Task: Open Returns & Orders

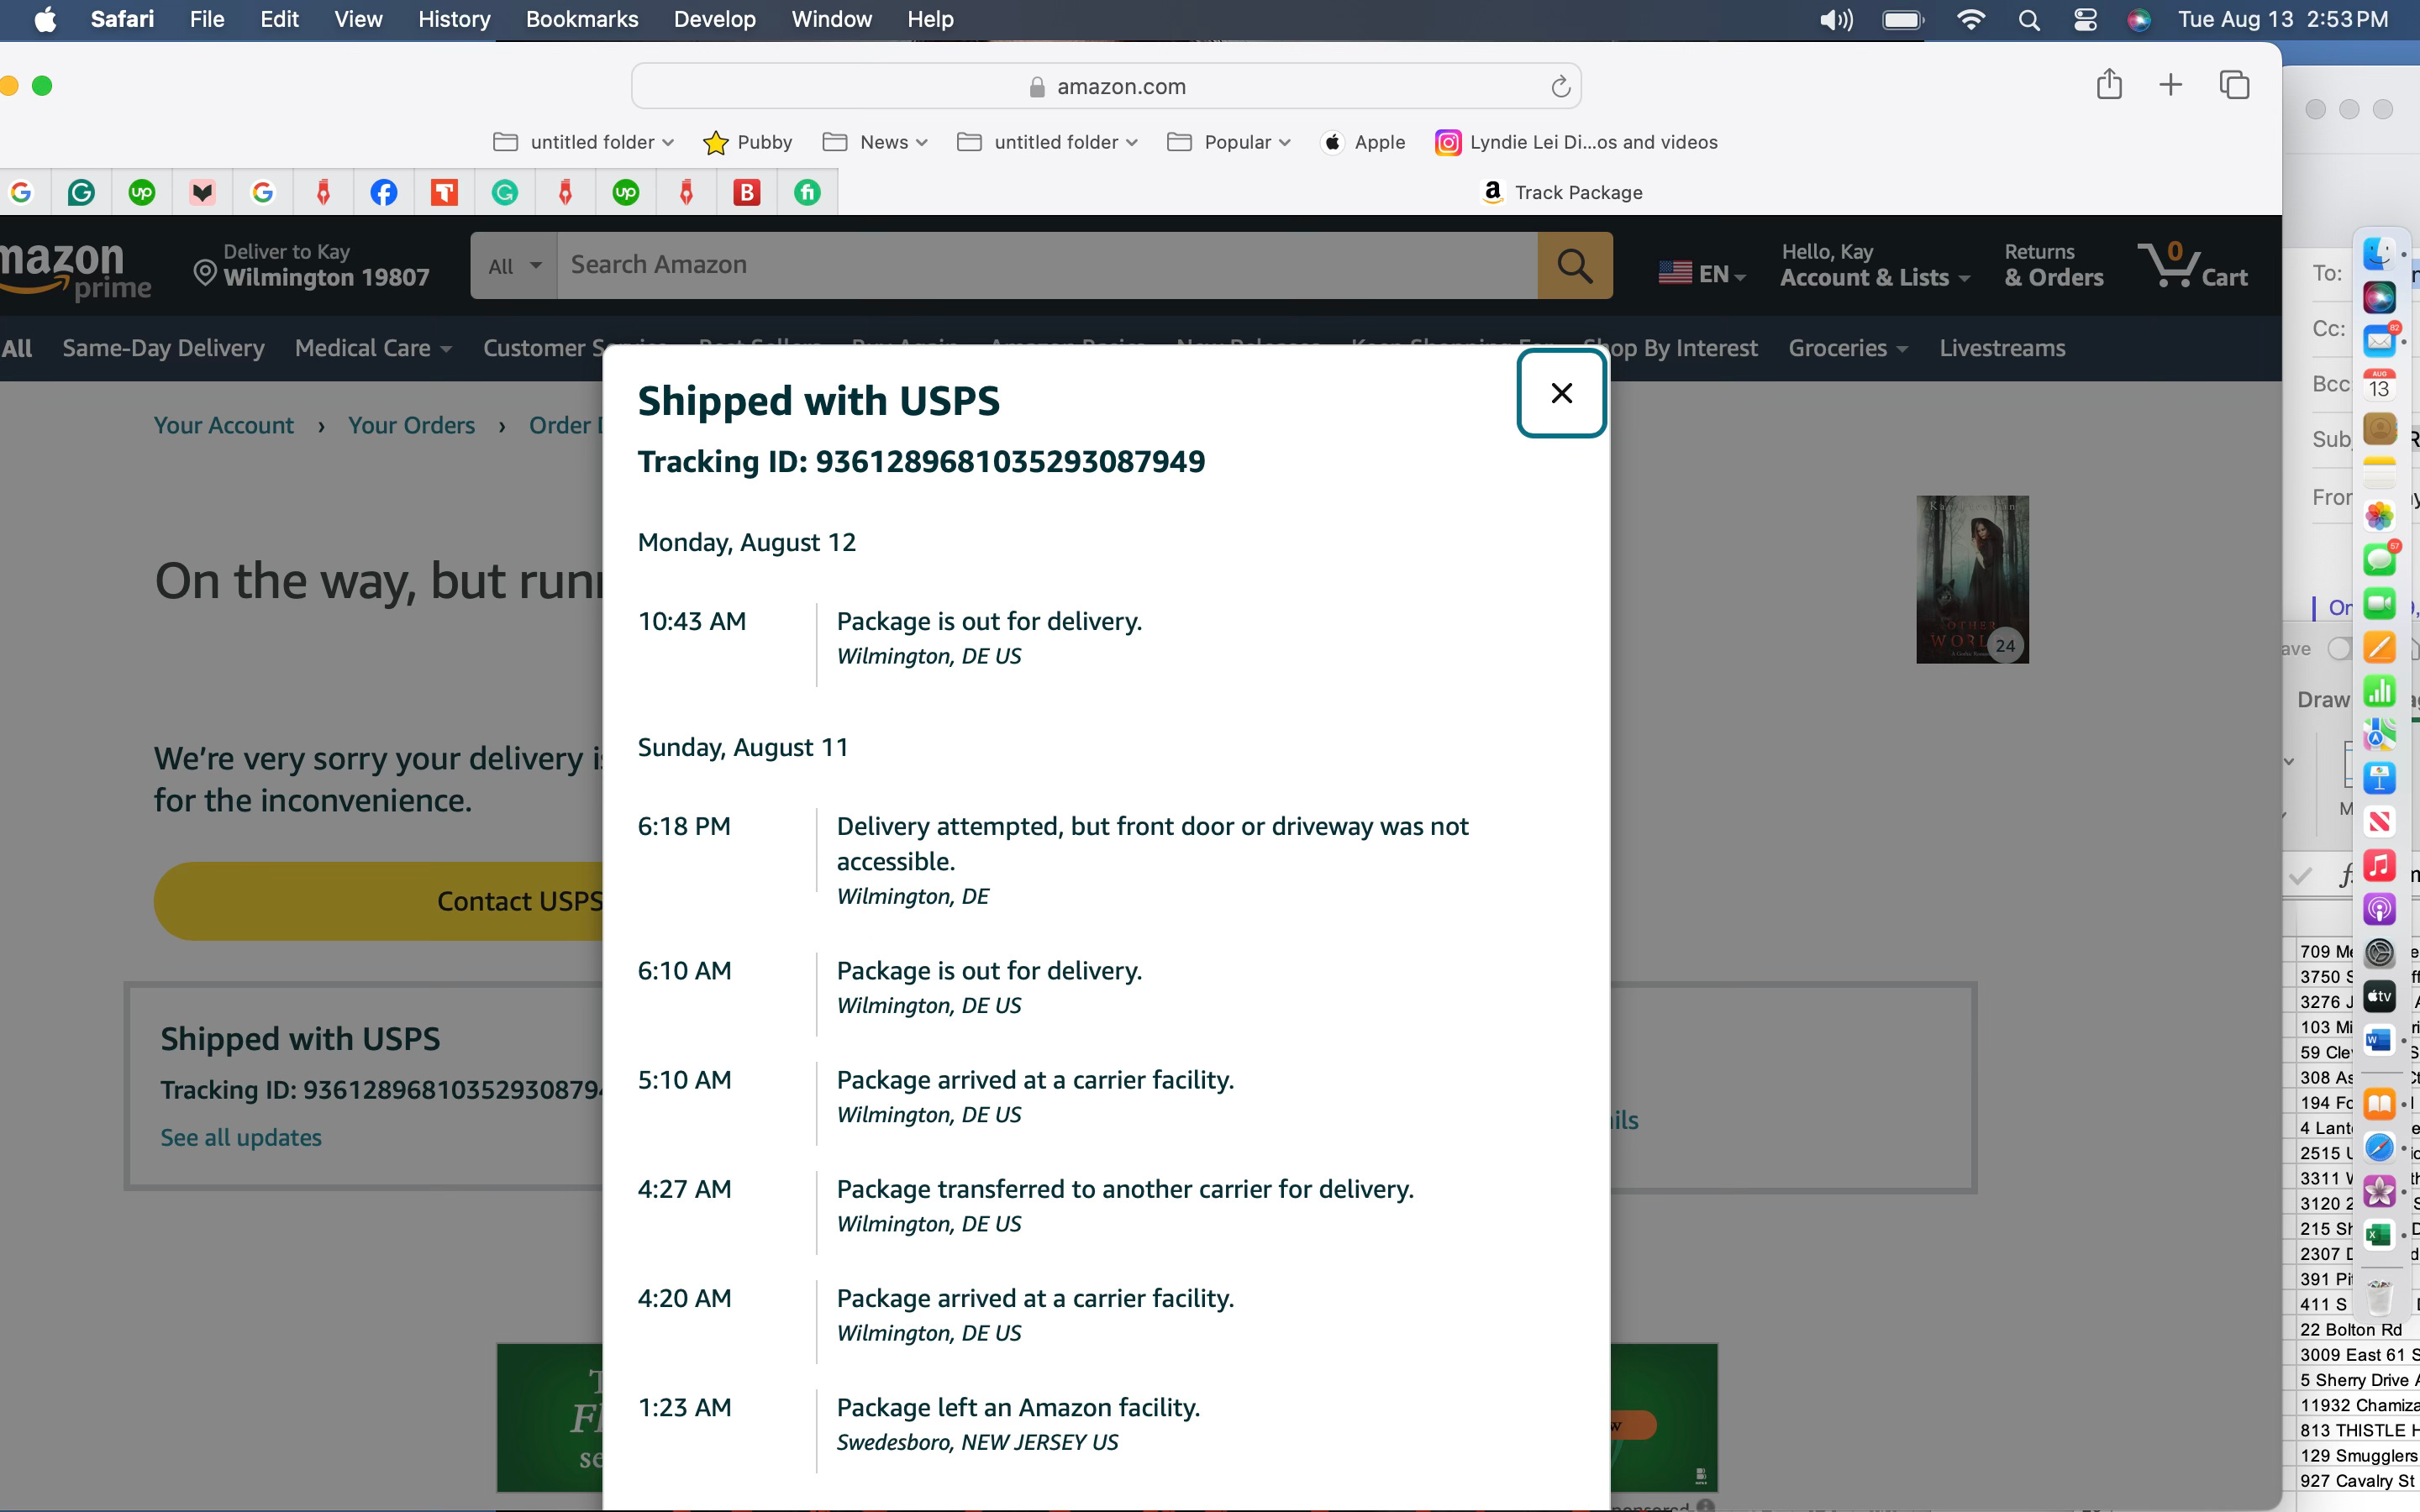Action: (x=2053, y=265)
